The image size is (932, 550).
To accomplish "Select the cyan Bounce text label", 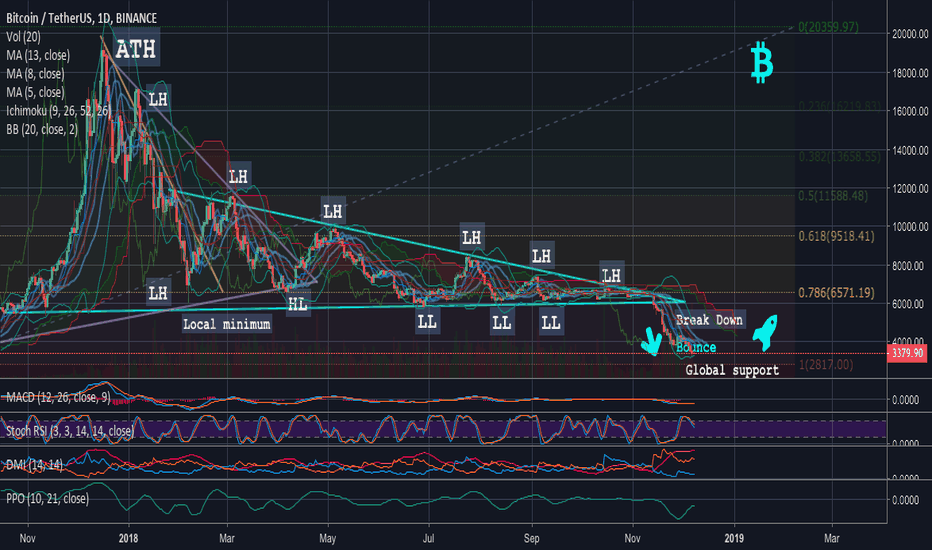I will 696,347.
